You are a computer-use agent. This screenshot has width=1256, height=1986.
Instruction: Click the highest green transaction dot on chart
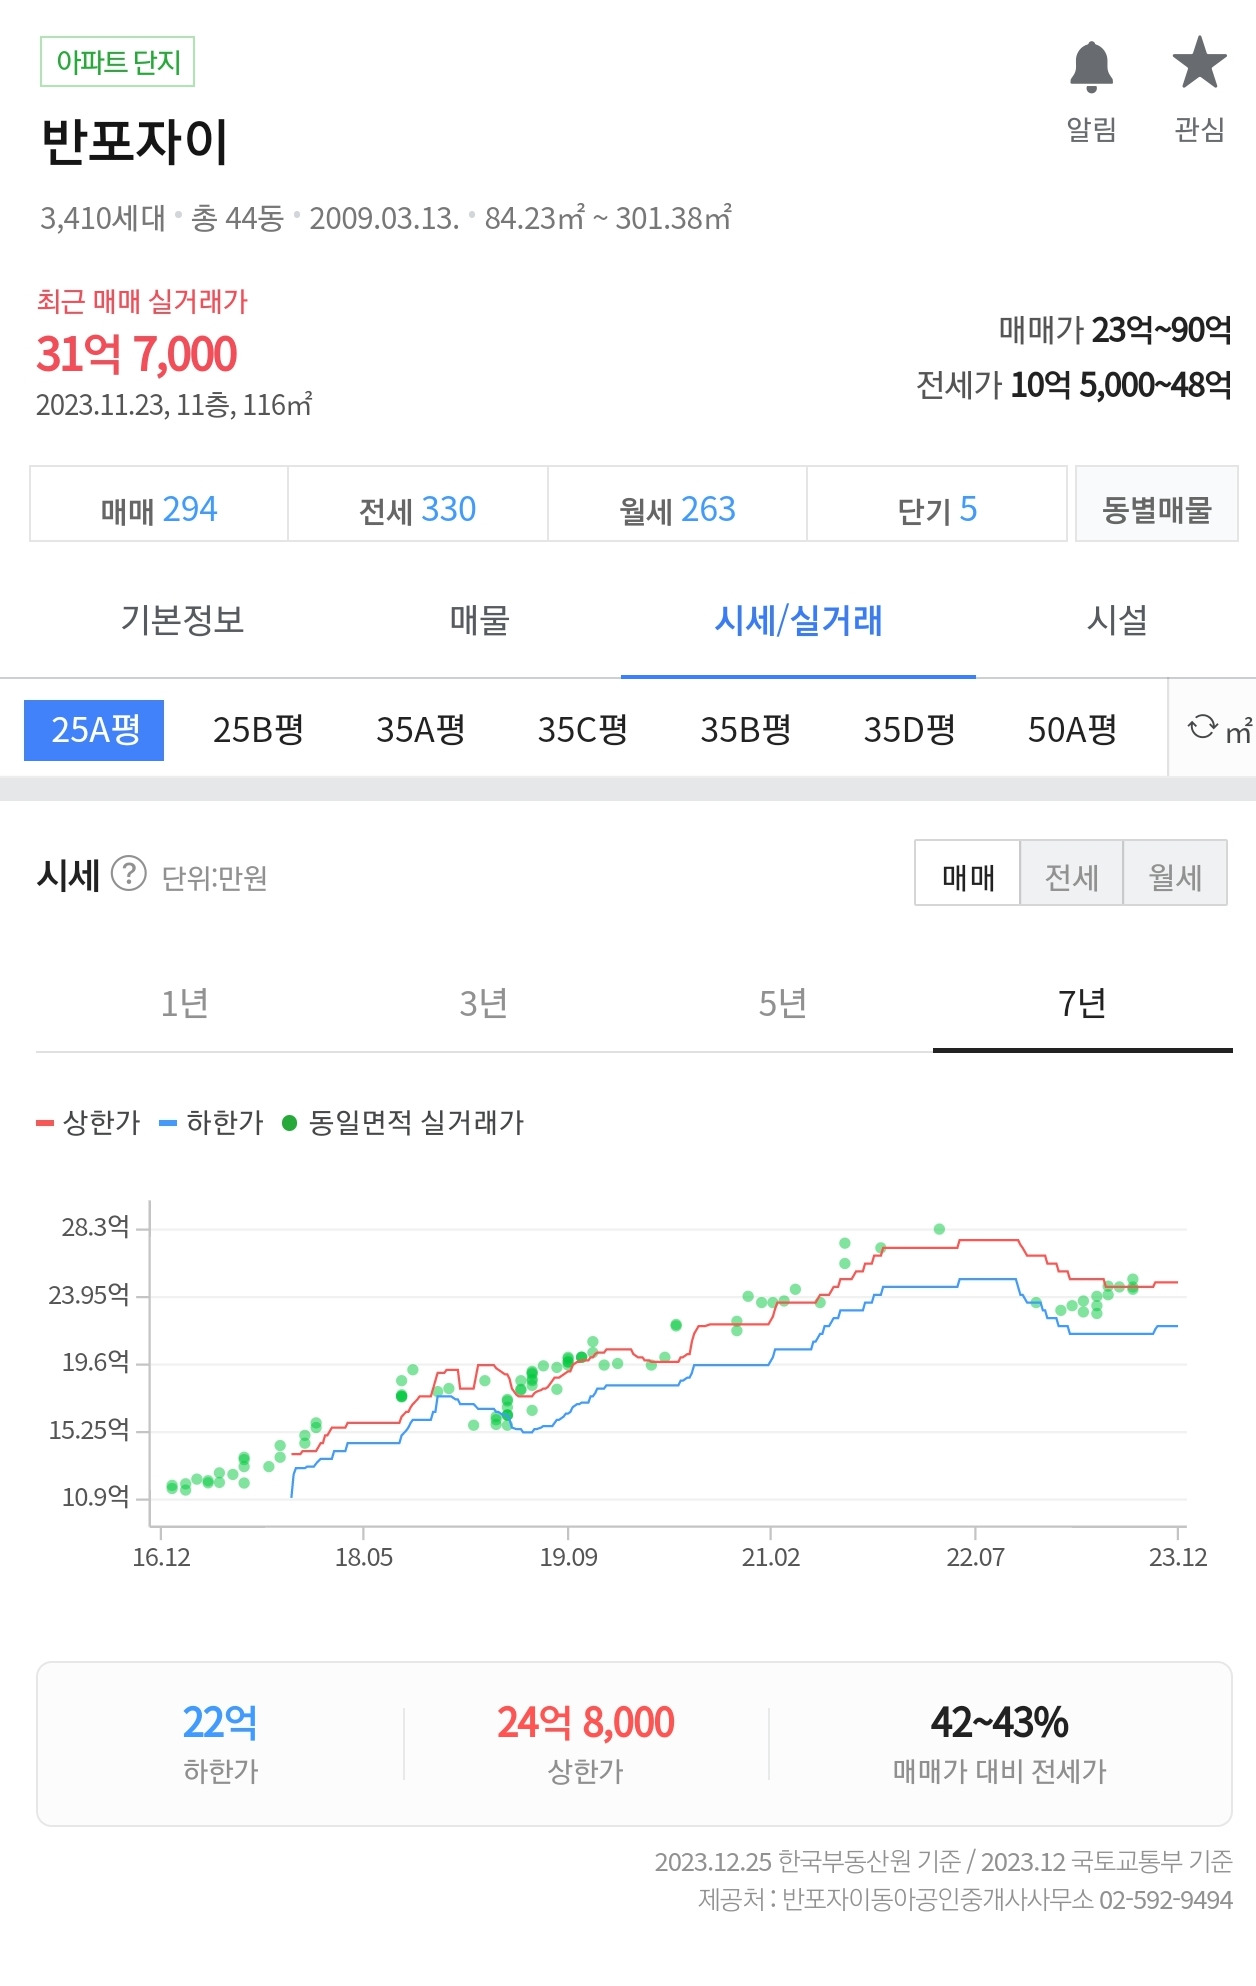[939, 1229]
